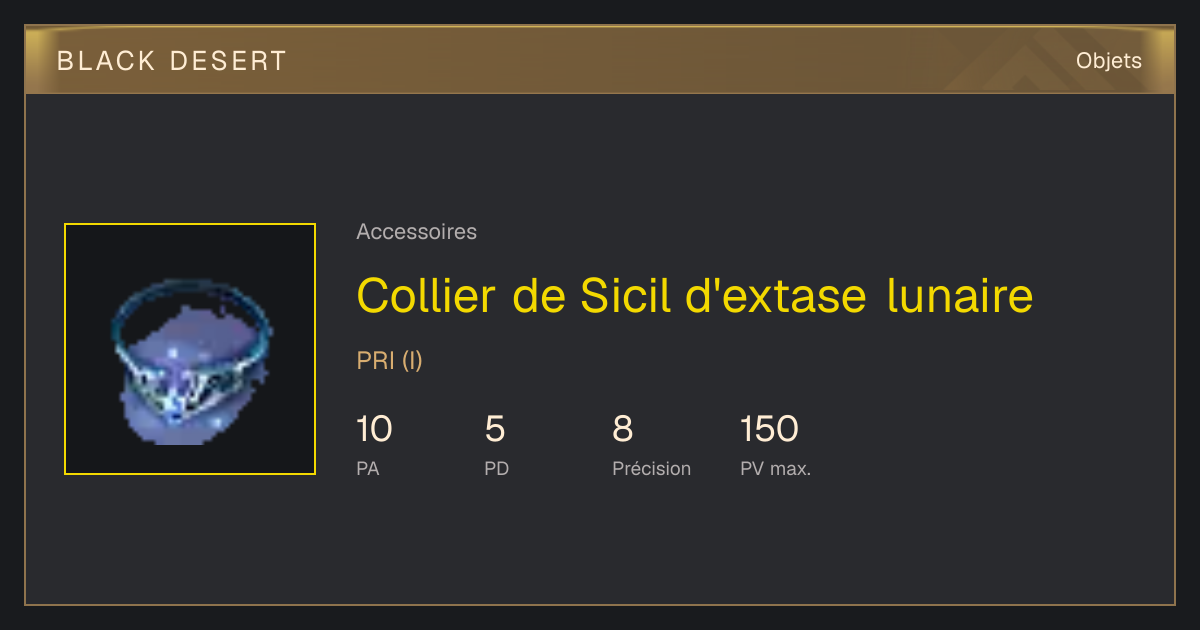Screen dimensions: 1200x630
Task: Click the PA value of 10
Action: click(x=374, y=430)
